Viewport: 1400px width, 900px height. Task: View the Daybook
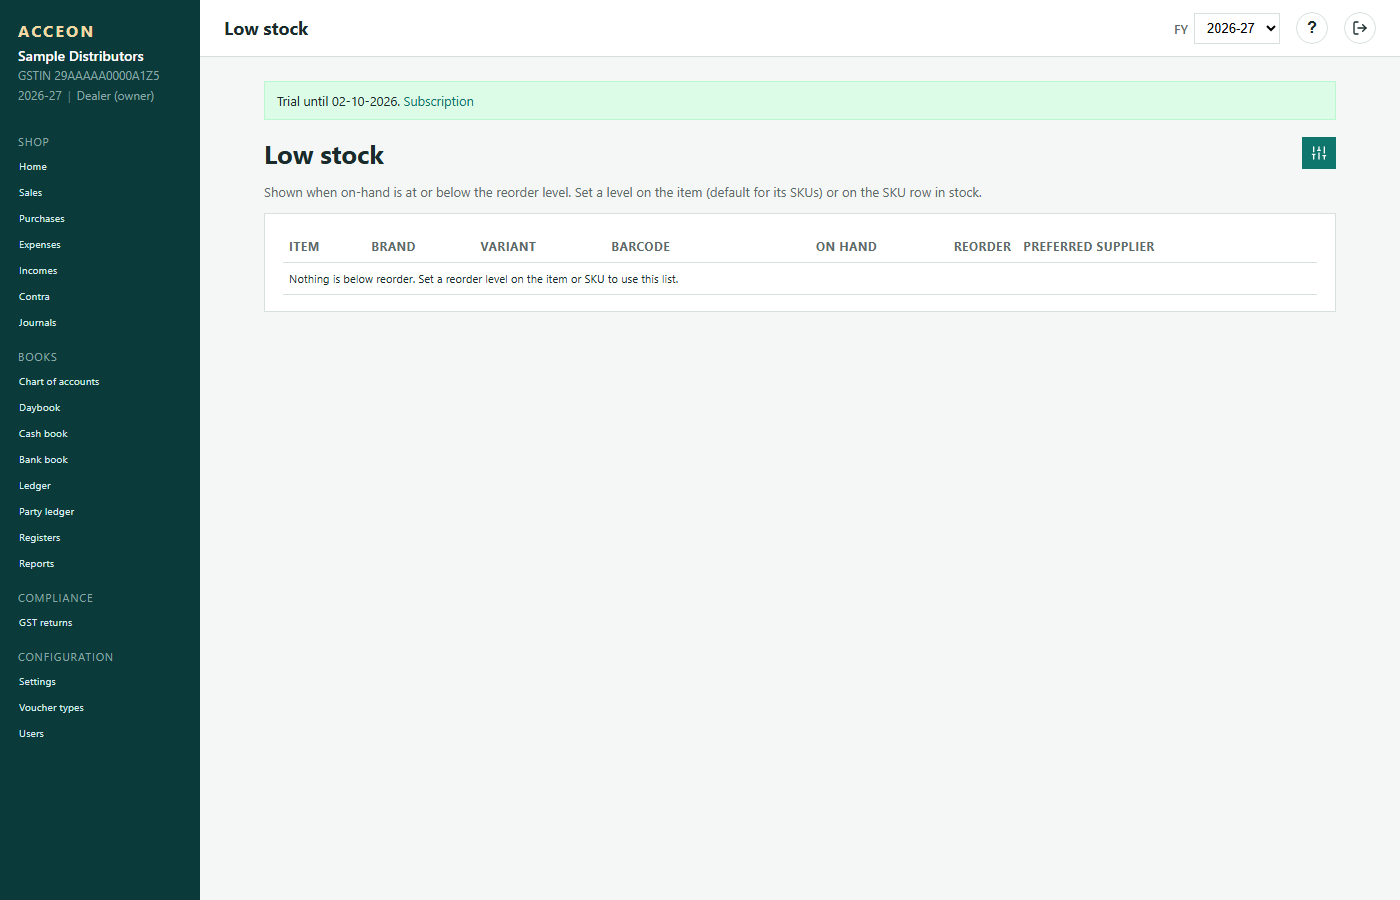[x=40, y=408]
